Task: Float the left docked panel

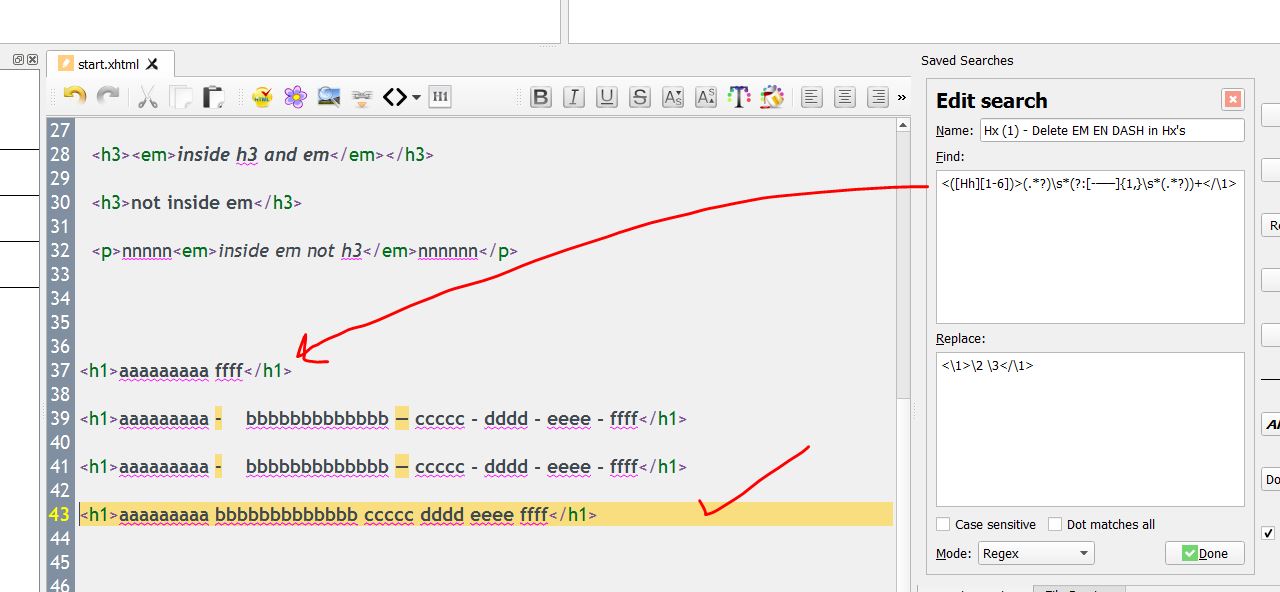Action: (x=18, y=60)
